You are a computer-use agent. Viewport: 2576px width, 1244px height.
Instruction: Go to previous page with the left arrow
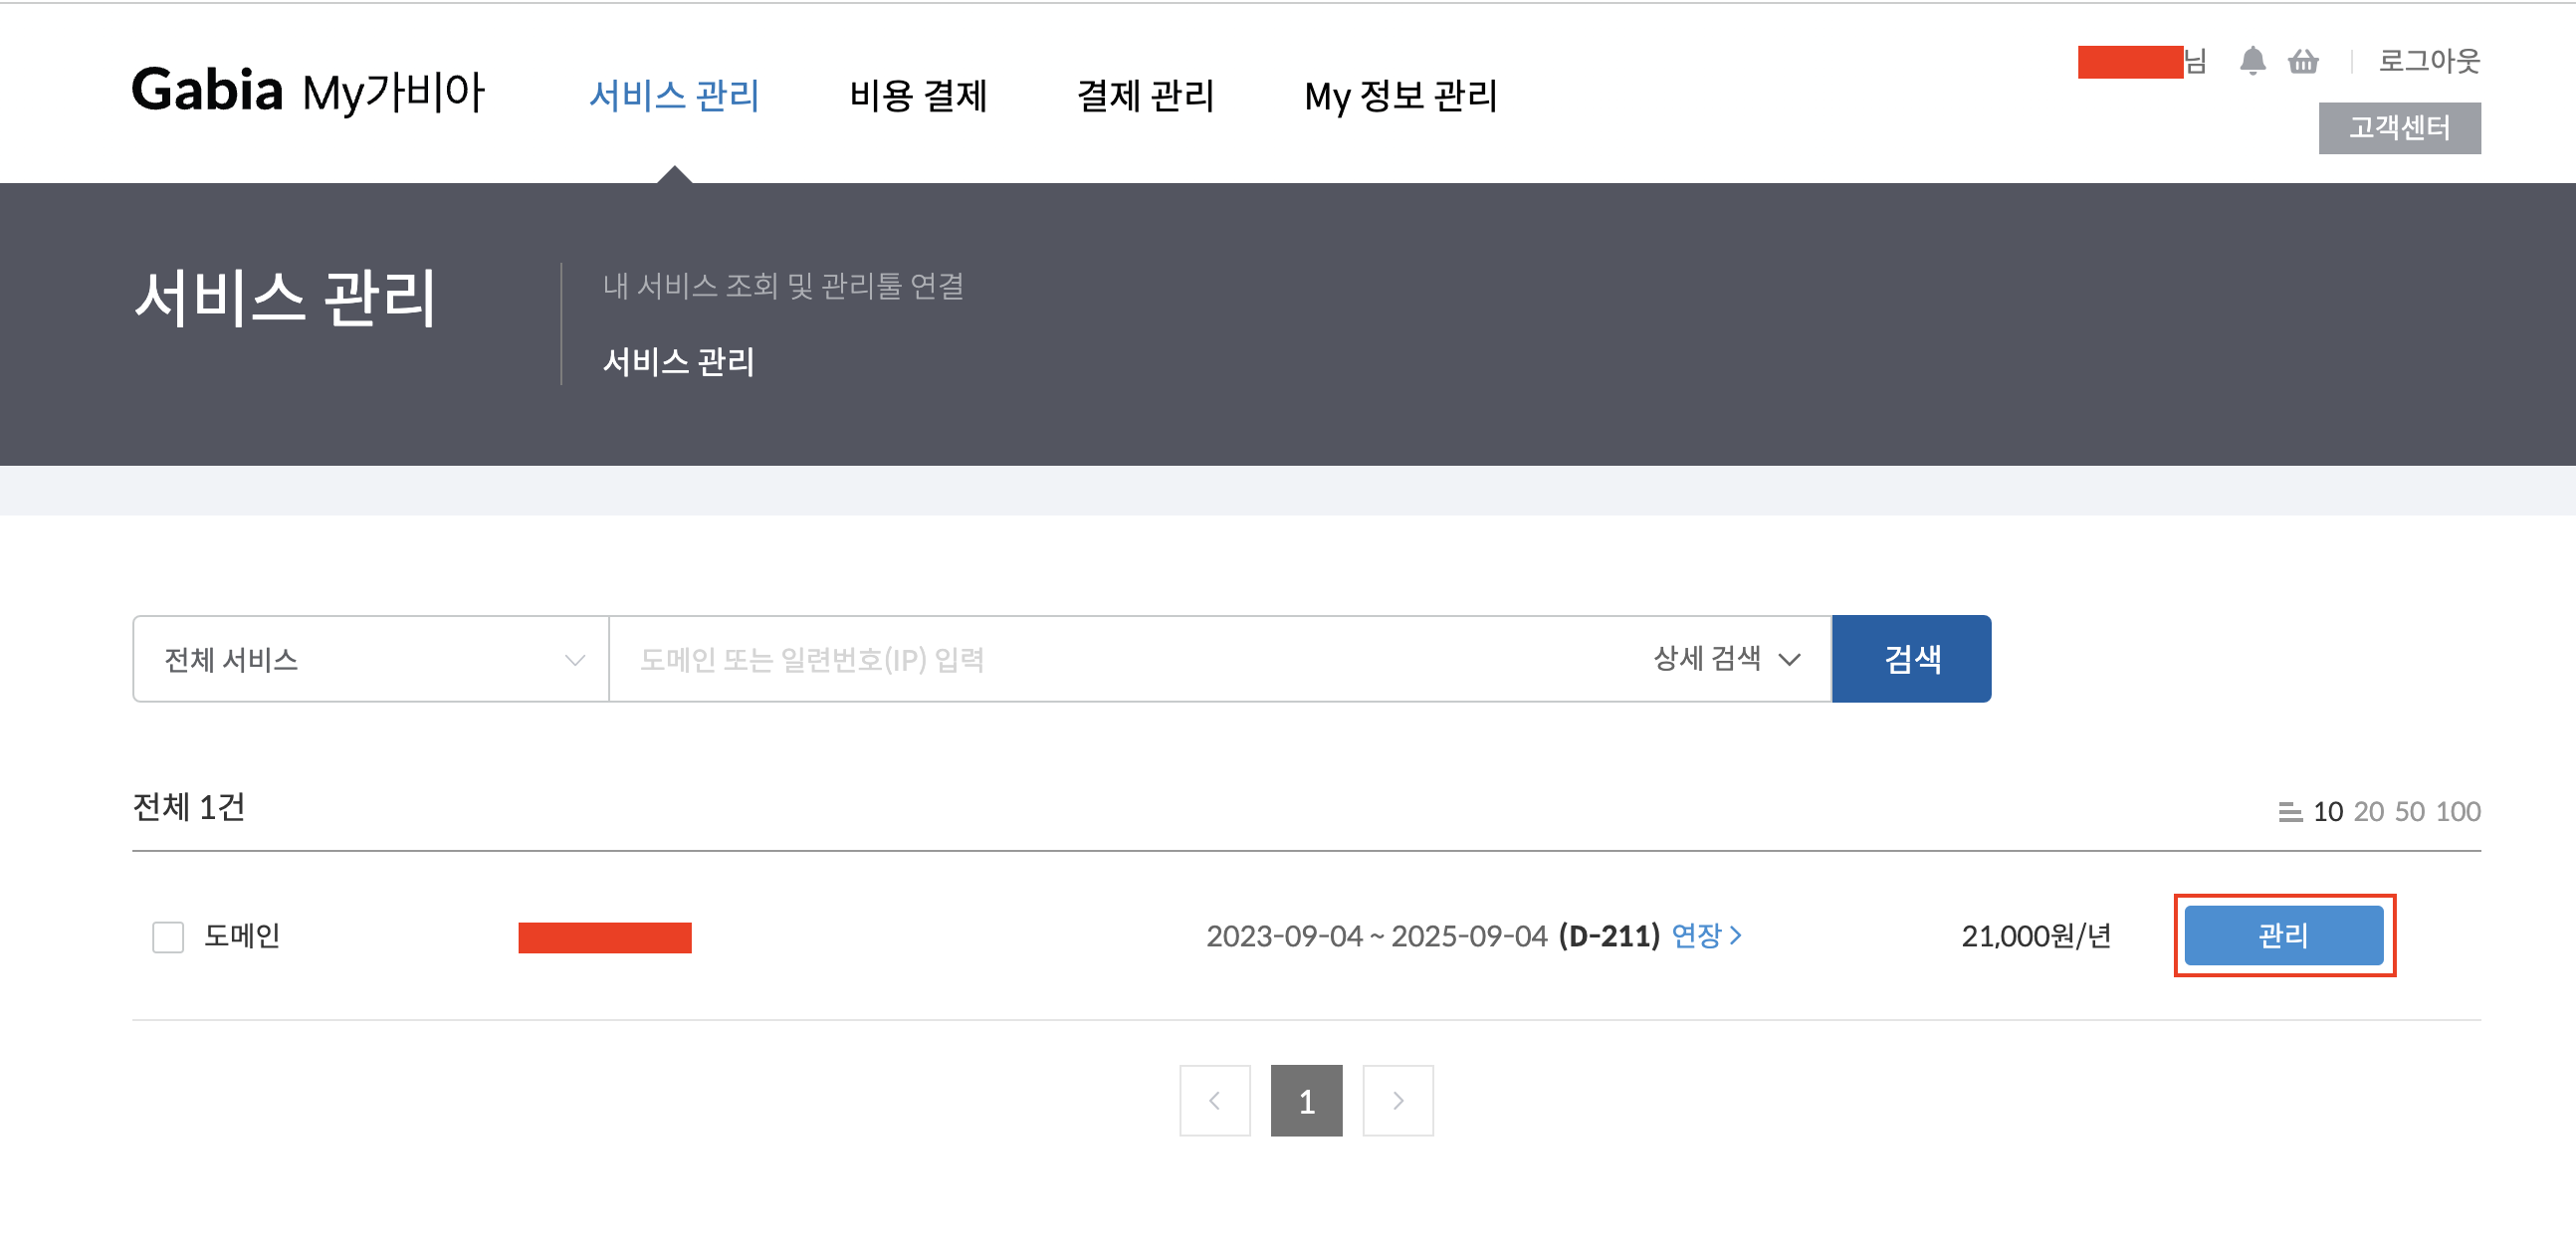tap(1214, 1100)
